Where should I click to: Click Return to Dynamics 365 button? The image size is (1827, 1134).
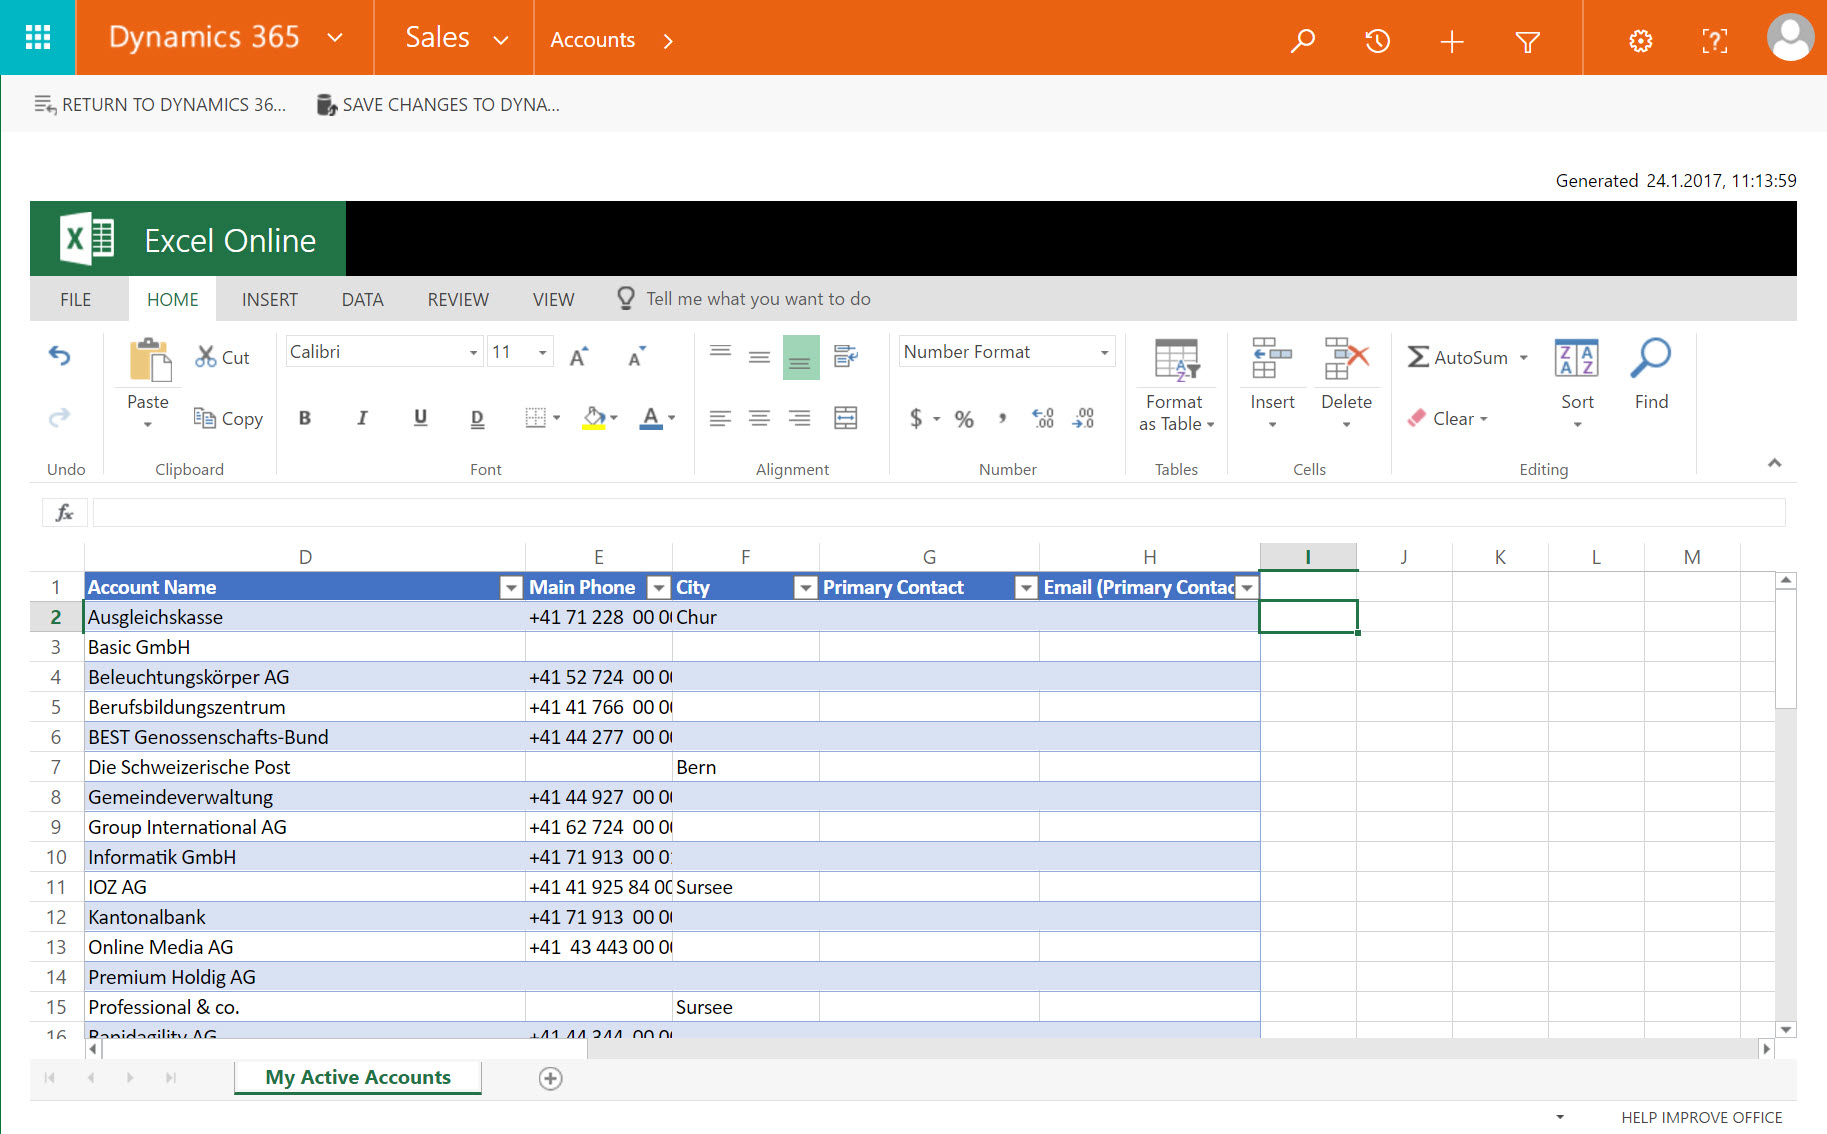coord(160,105)
